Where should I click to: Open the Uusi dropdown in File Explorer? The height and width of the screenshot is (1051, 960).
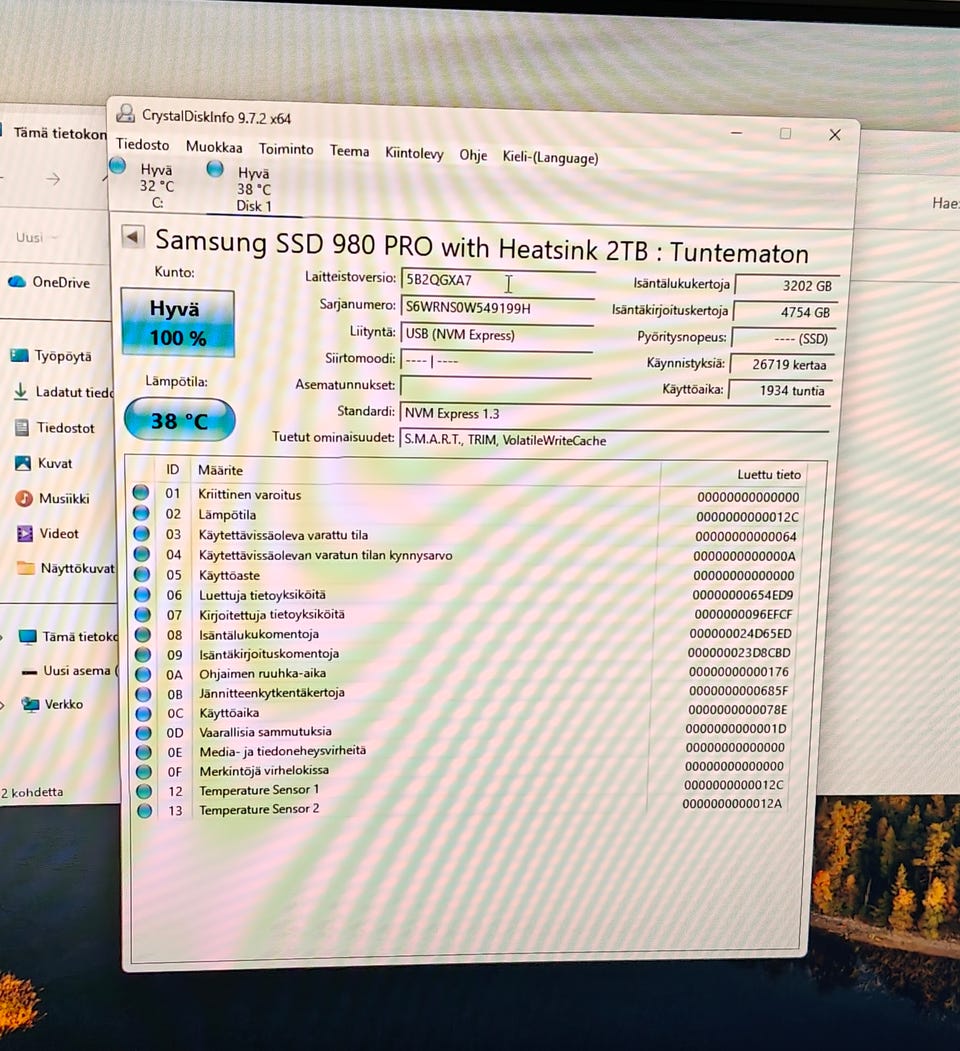pyautogui.click(x=36, y=238)
